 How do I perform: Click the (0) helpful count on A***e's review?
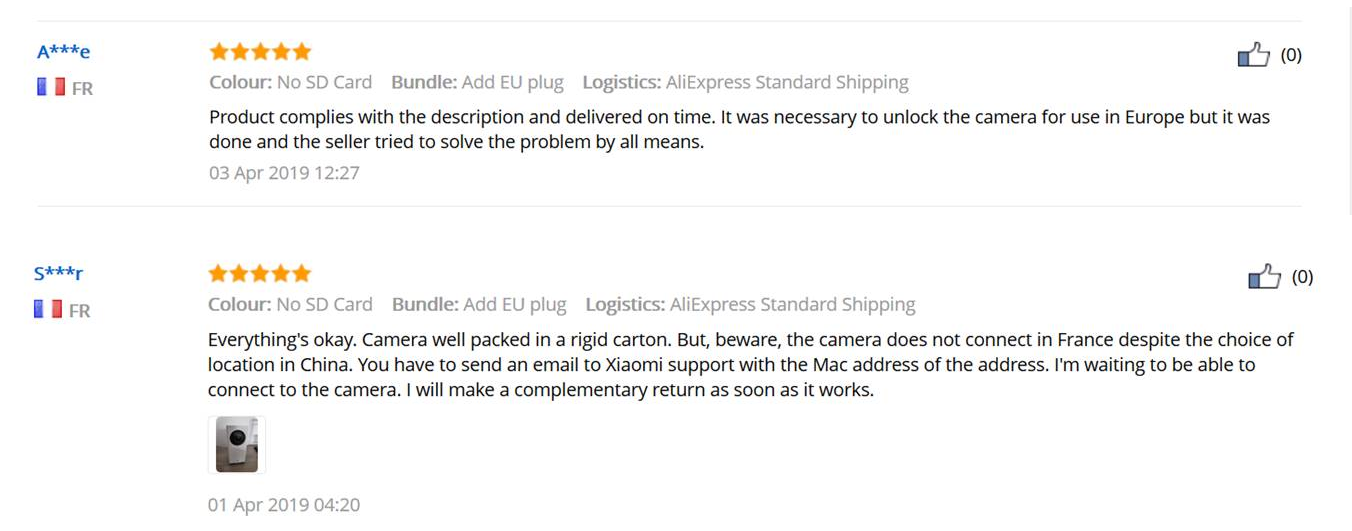click(1291, 55)
